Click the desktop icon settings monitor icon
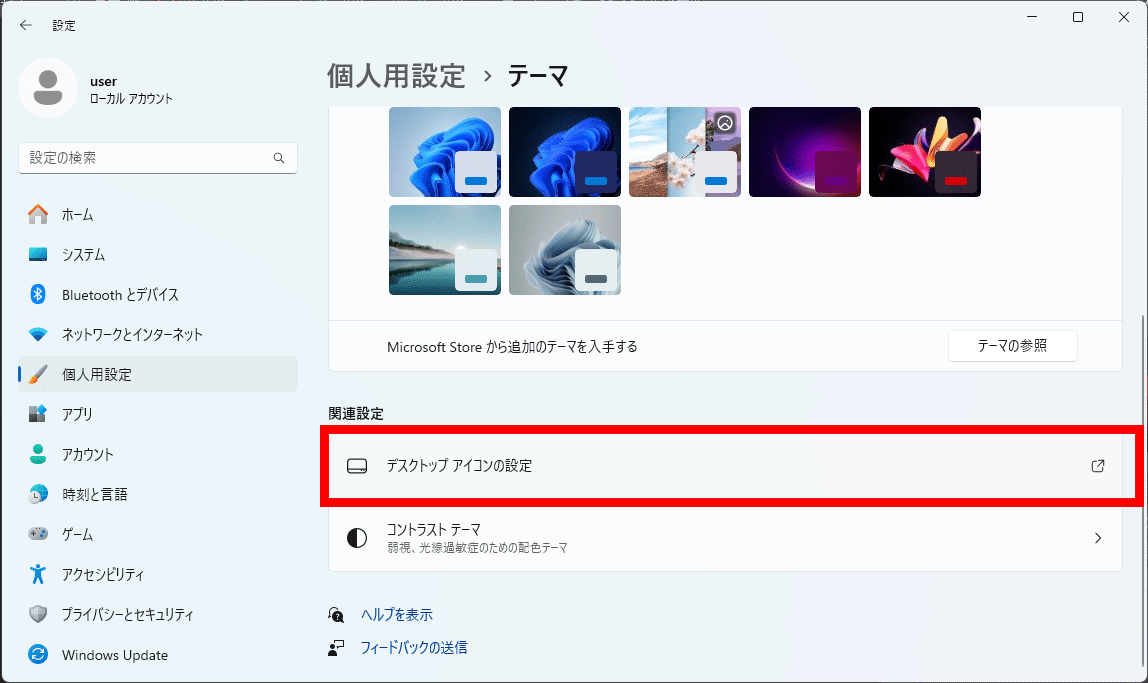This screenshot has width=1148, height=683. 357,466
